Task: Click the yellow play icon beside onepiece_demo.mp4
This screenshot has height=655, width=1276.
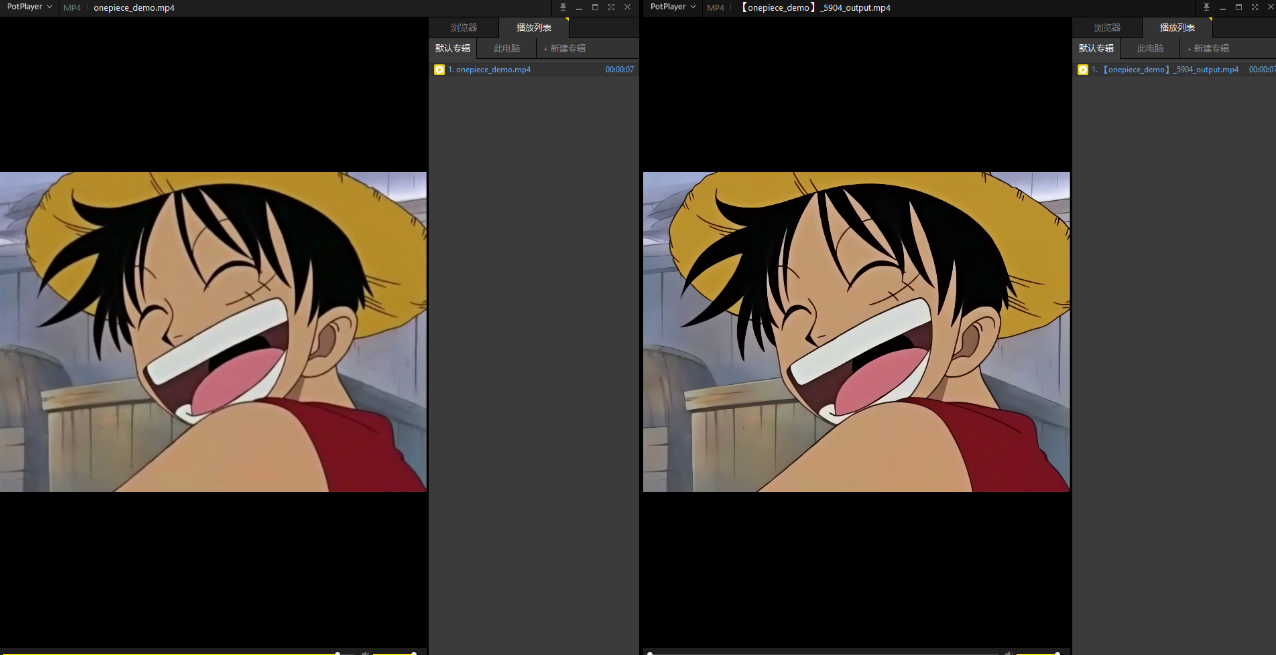Action: click(x=439, y=70)
